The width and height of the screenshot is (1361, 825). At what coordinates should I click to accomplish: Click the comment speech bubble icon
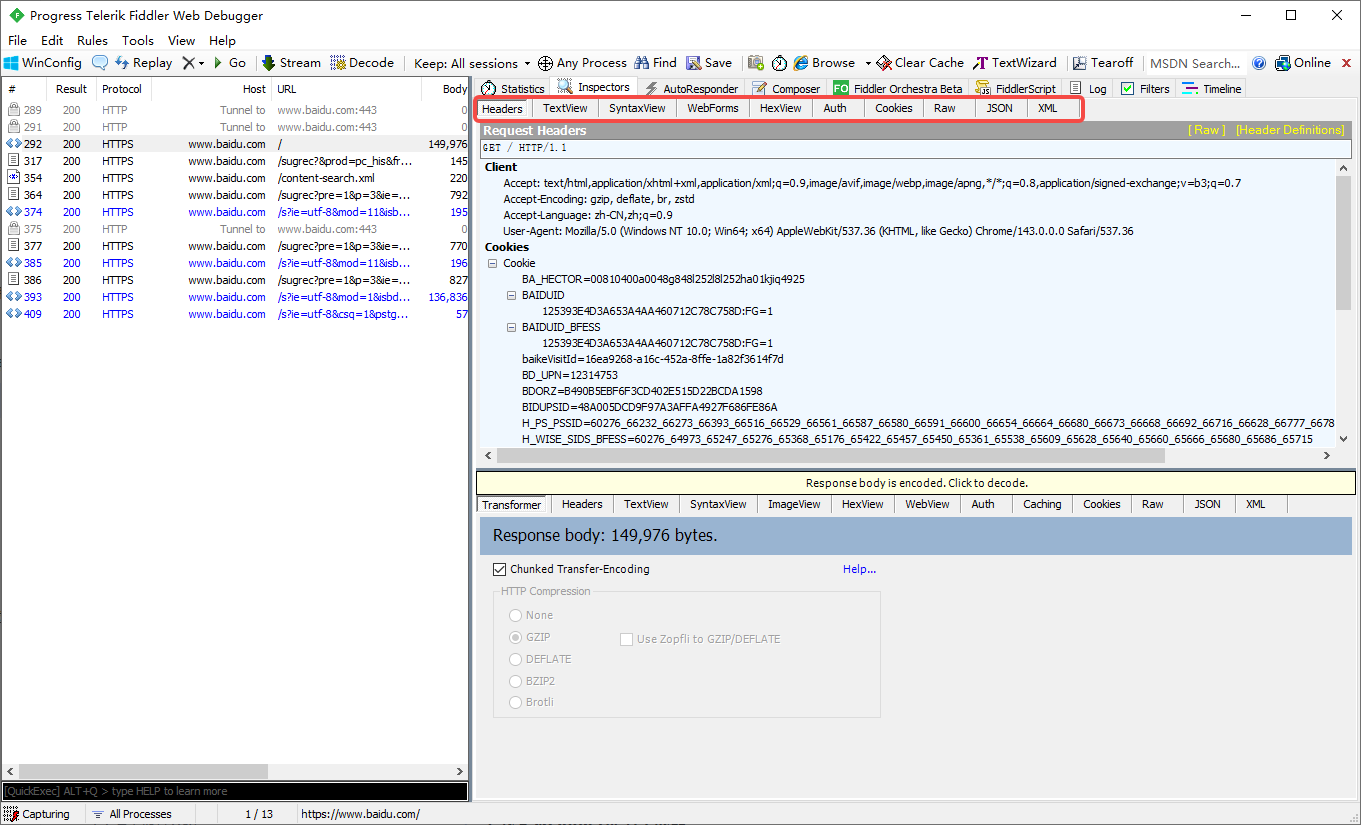click(x=100, y=63)
